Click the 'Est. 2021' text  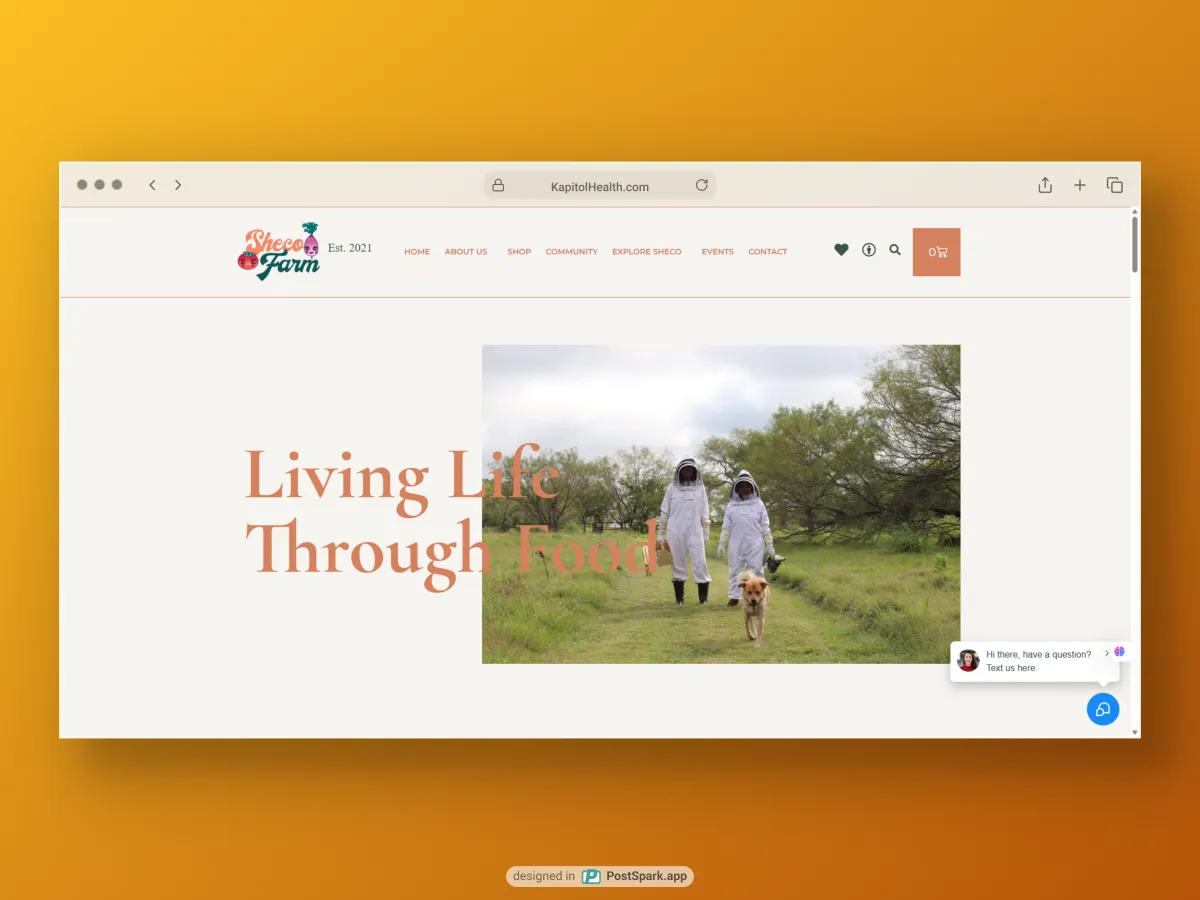coord(350,248)
